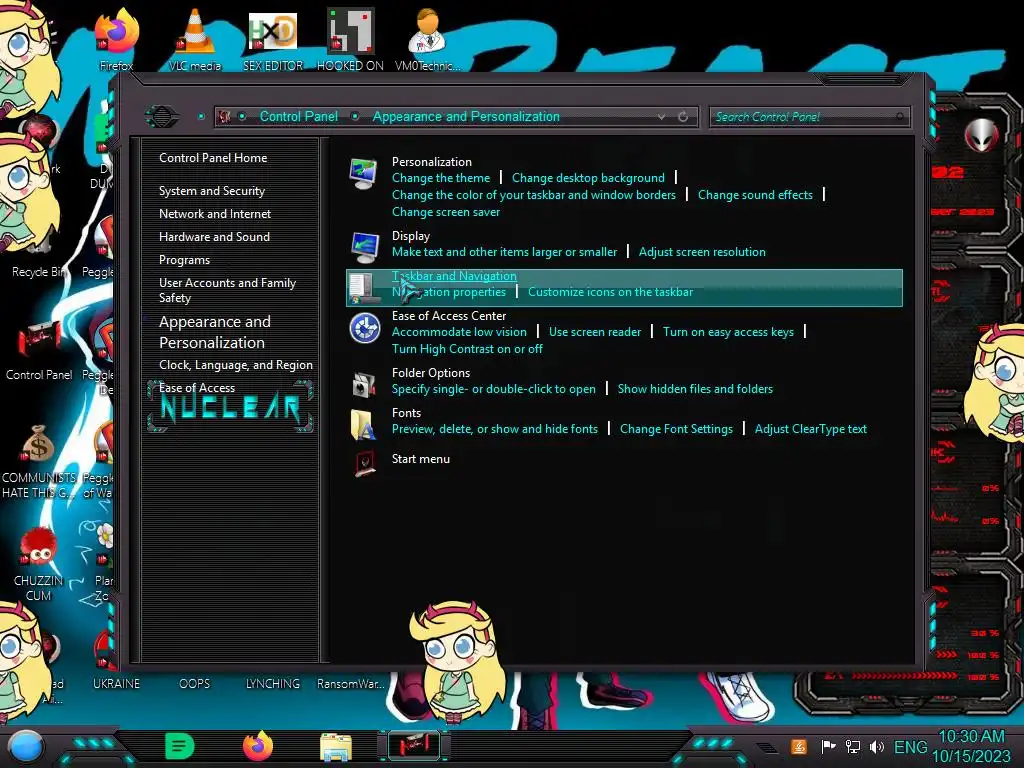
Task: Select the money bag desktop shortcut
Action: [39, 460]
